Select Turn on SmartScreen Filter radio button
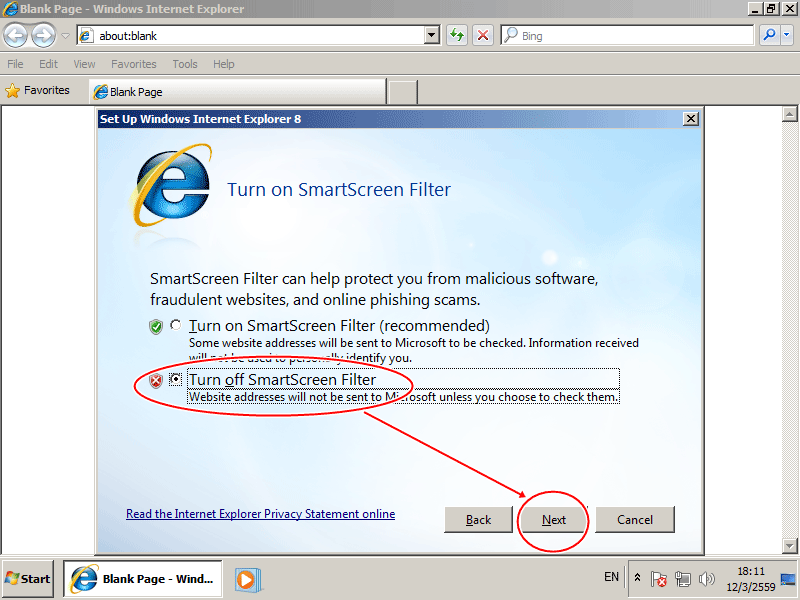This screenshot has width=800, height=600. click(x=176, y=325)
